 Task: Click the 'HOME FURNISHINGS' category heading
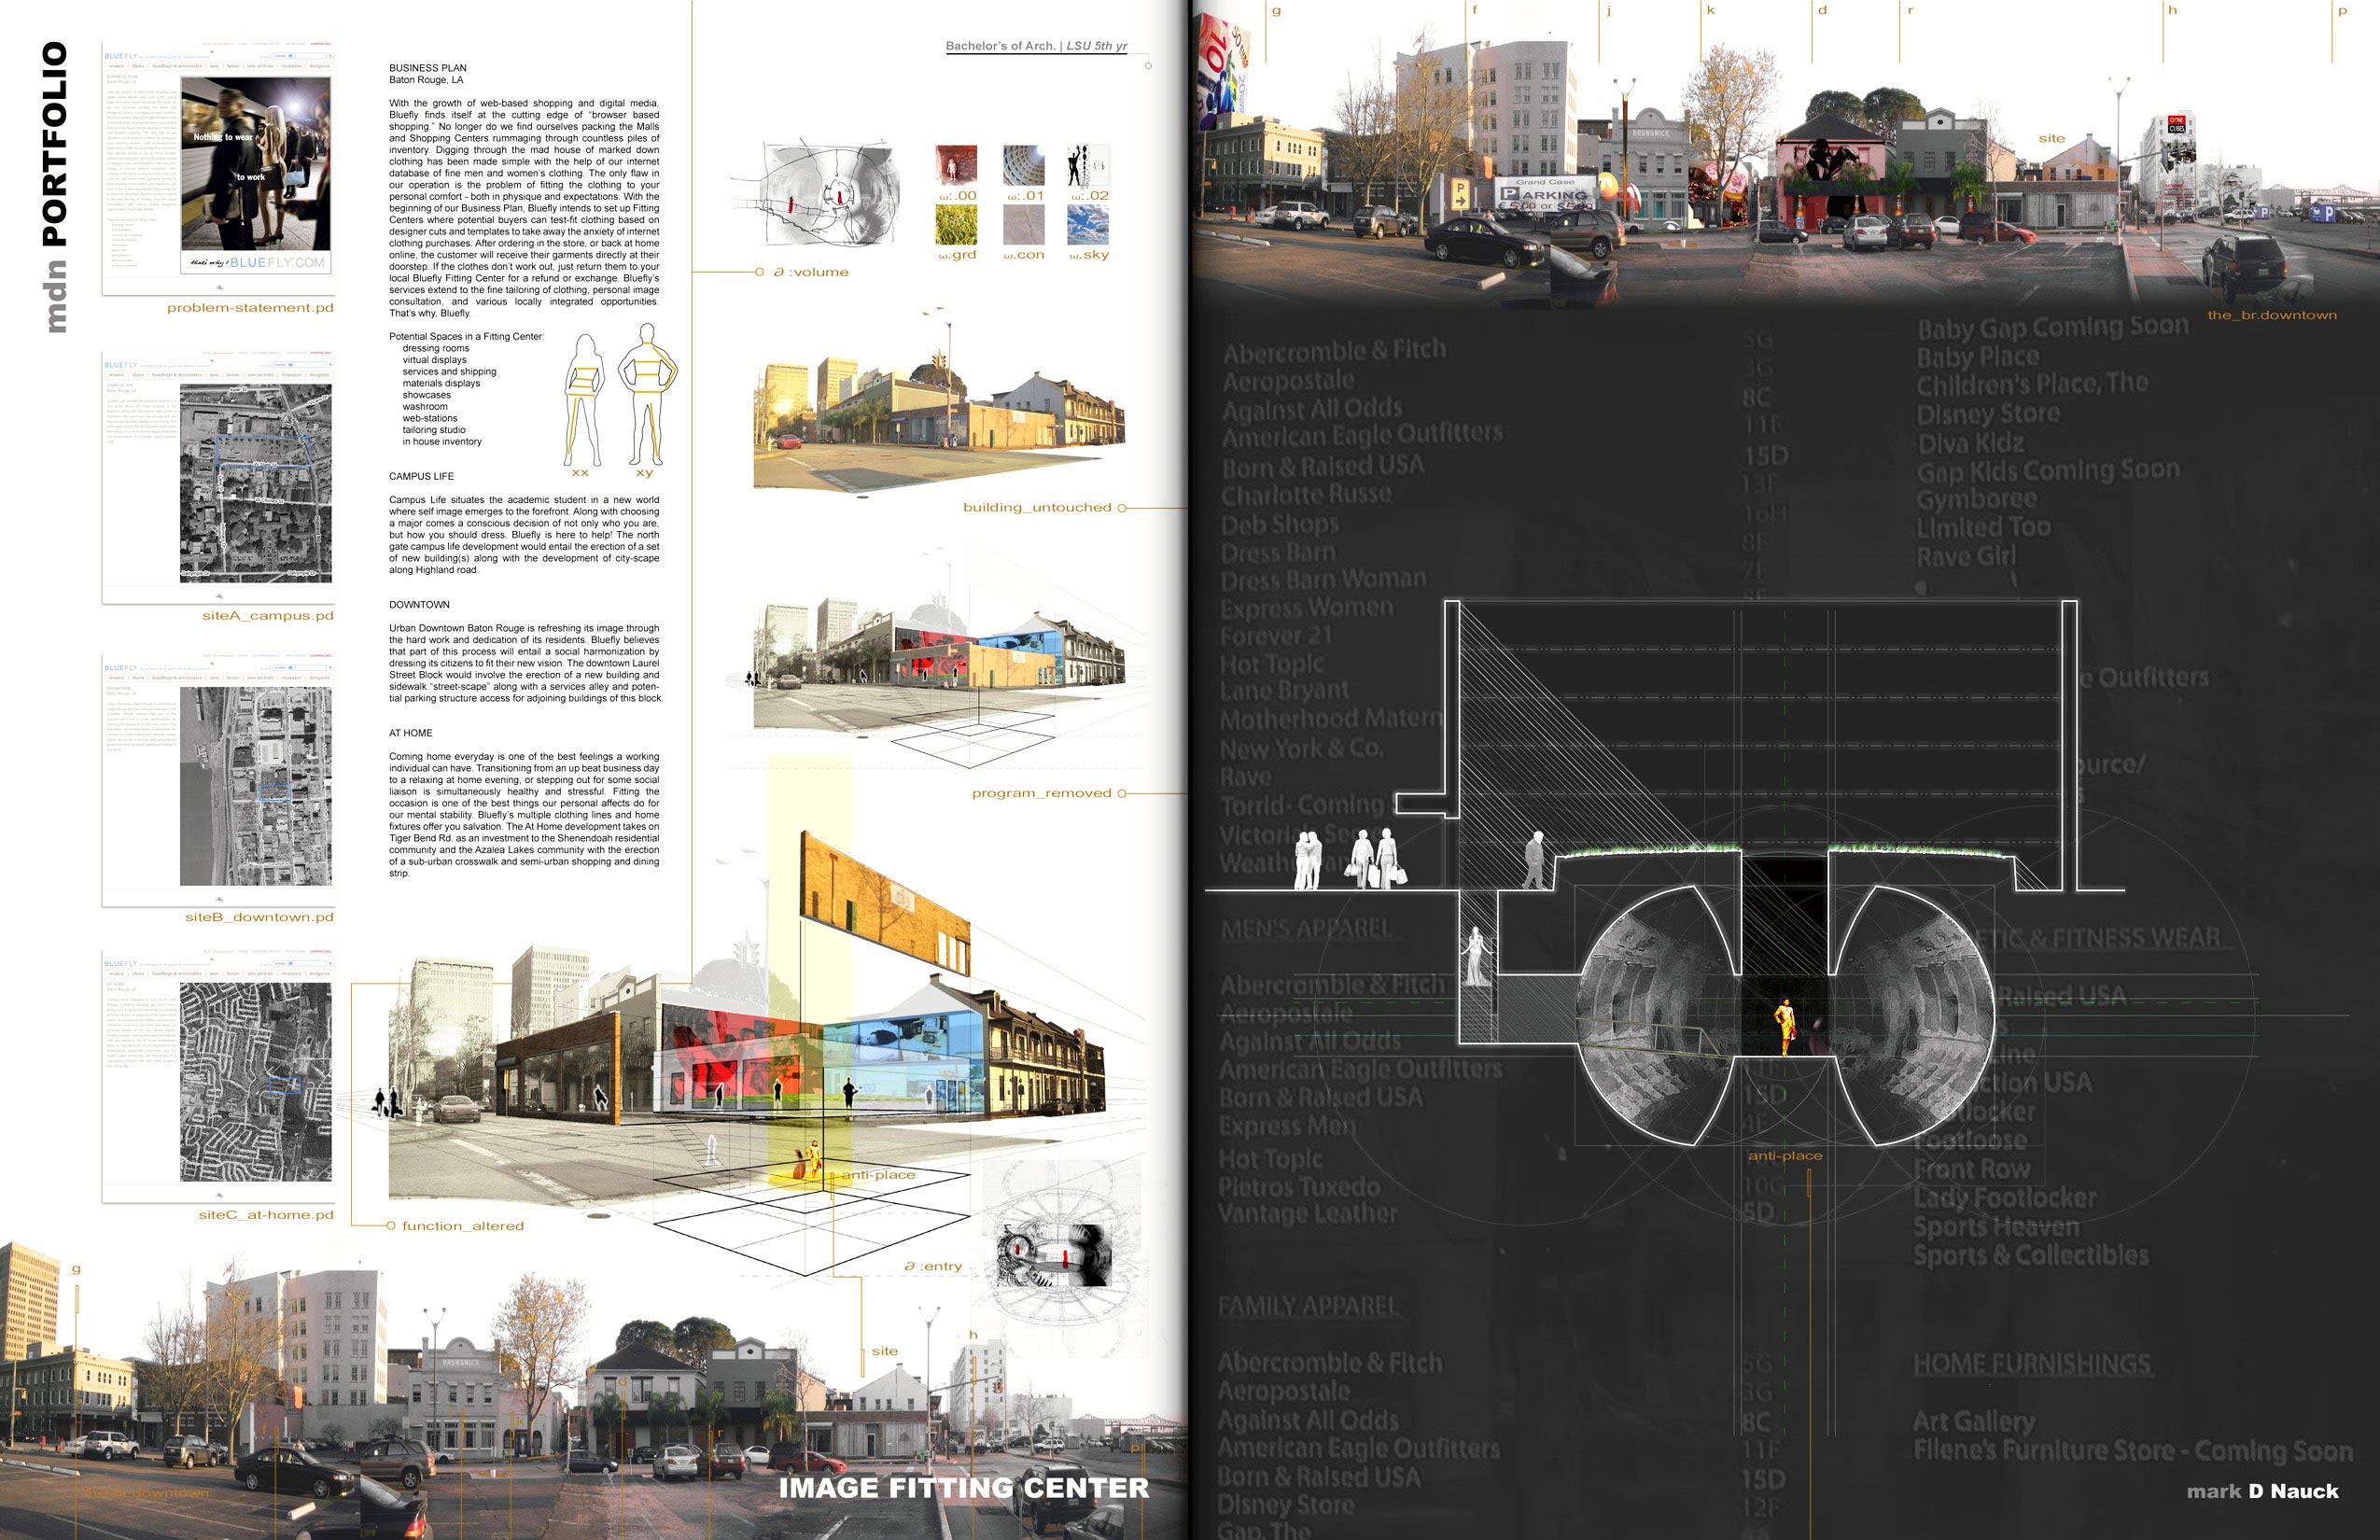(2032, 1364)
